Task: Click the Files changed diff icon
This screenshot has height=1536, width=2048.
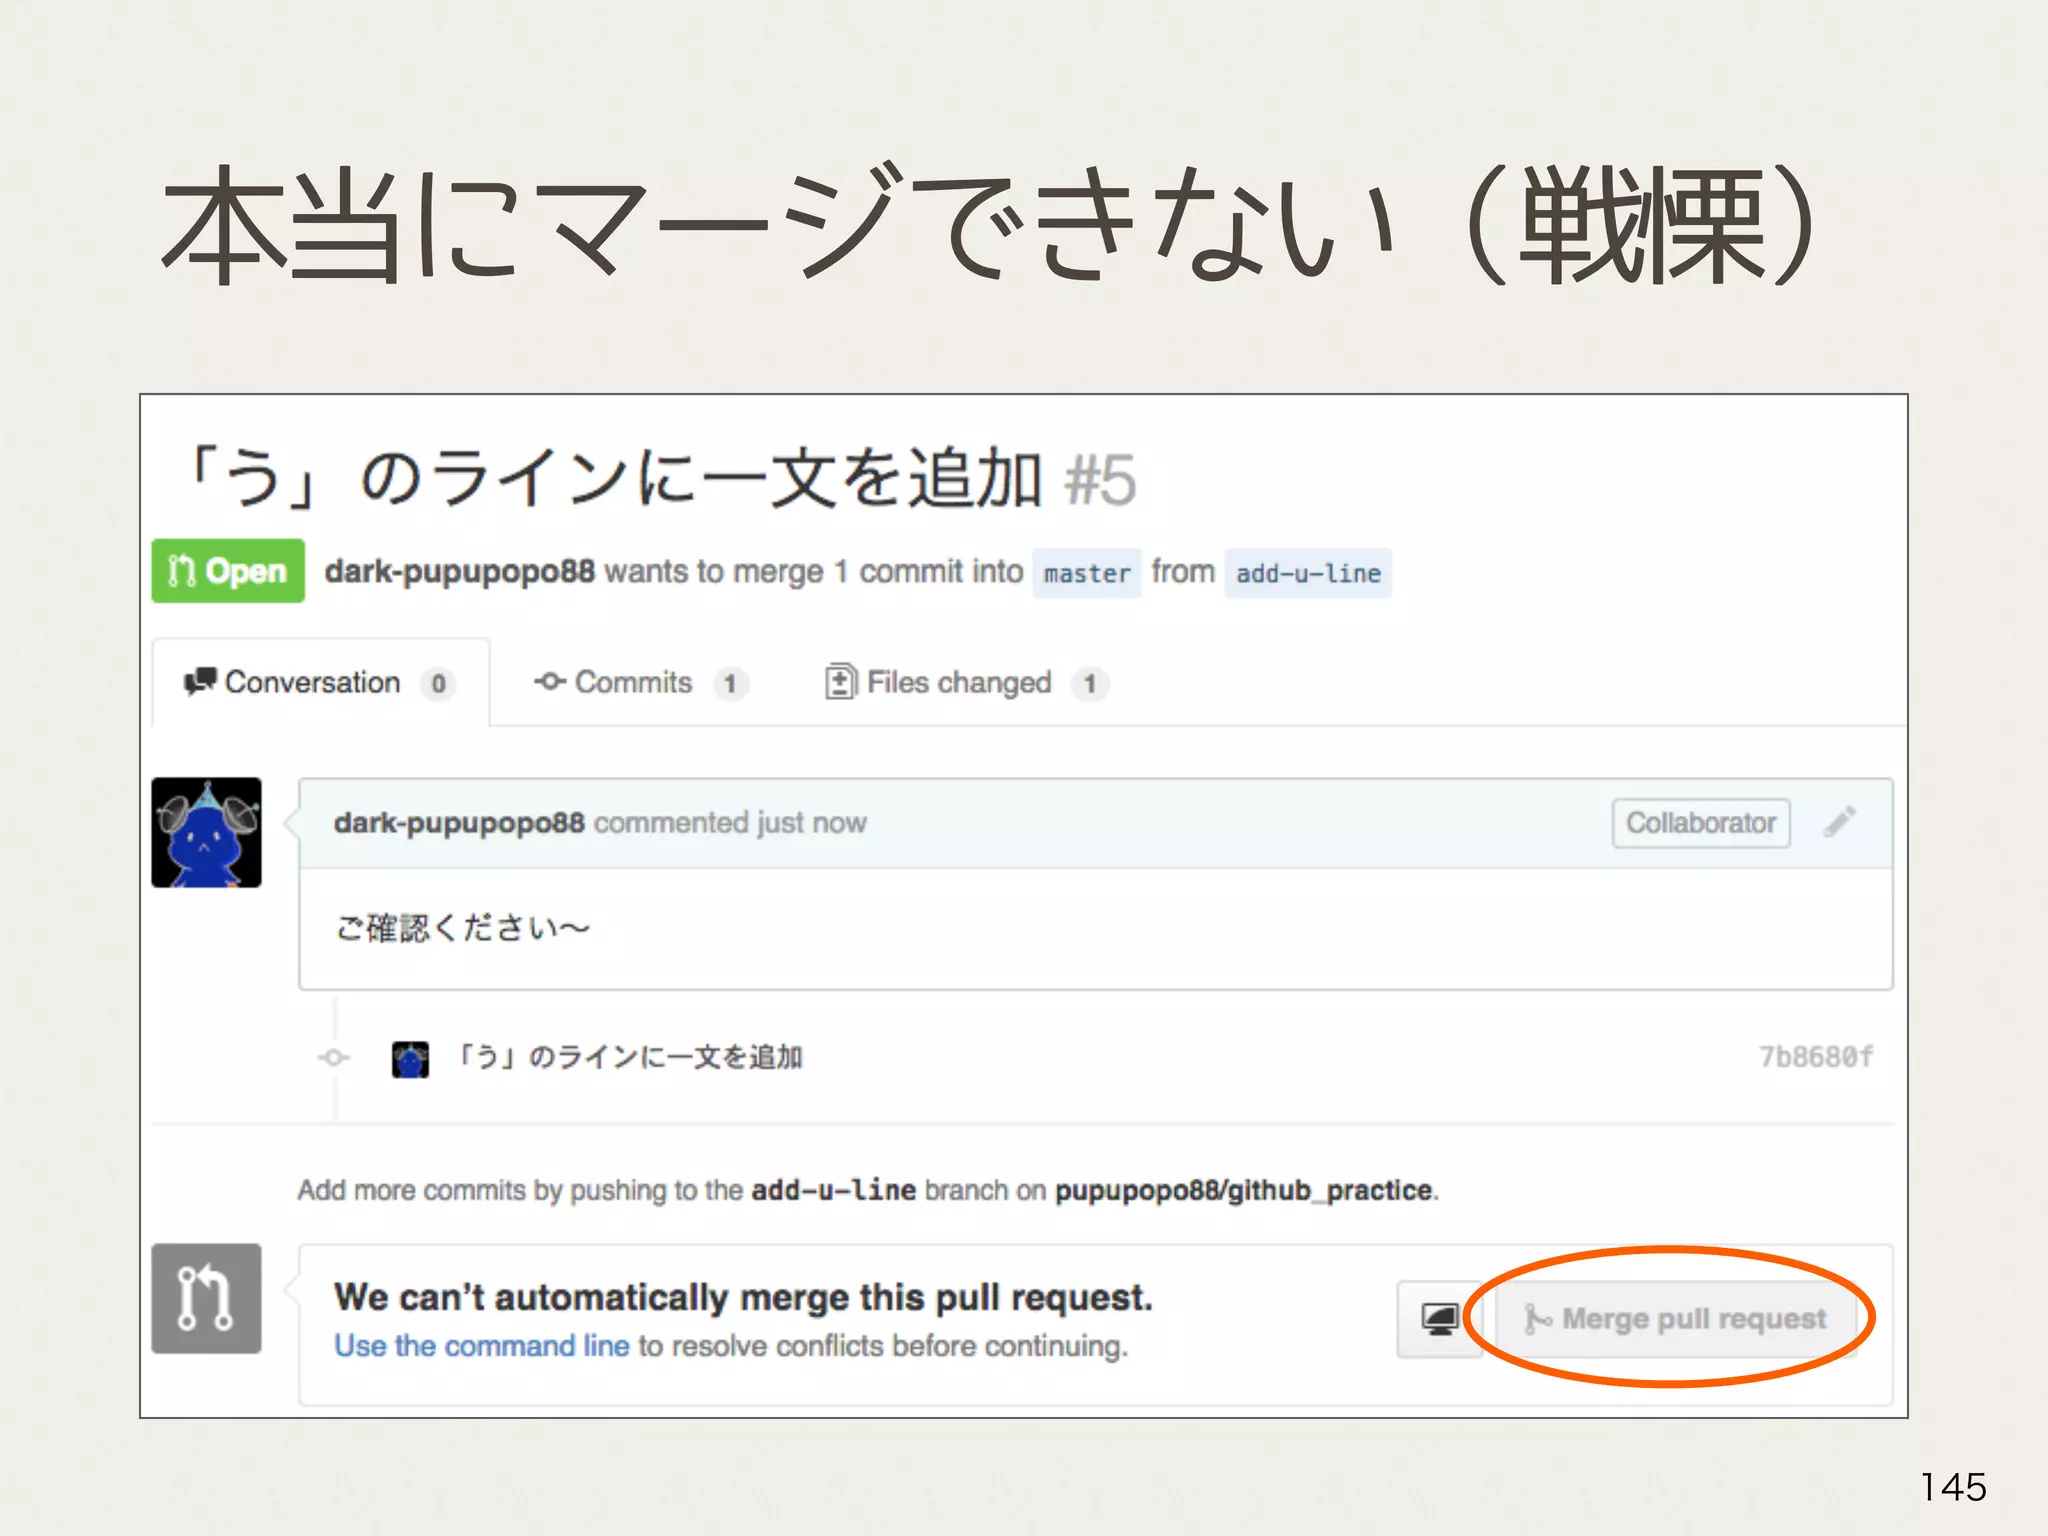Action: 840,682
